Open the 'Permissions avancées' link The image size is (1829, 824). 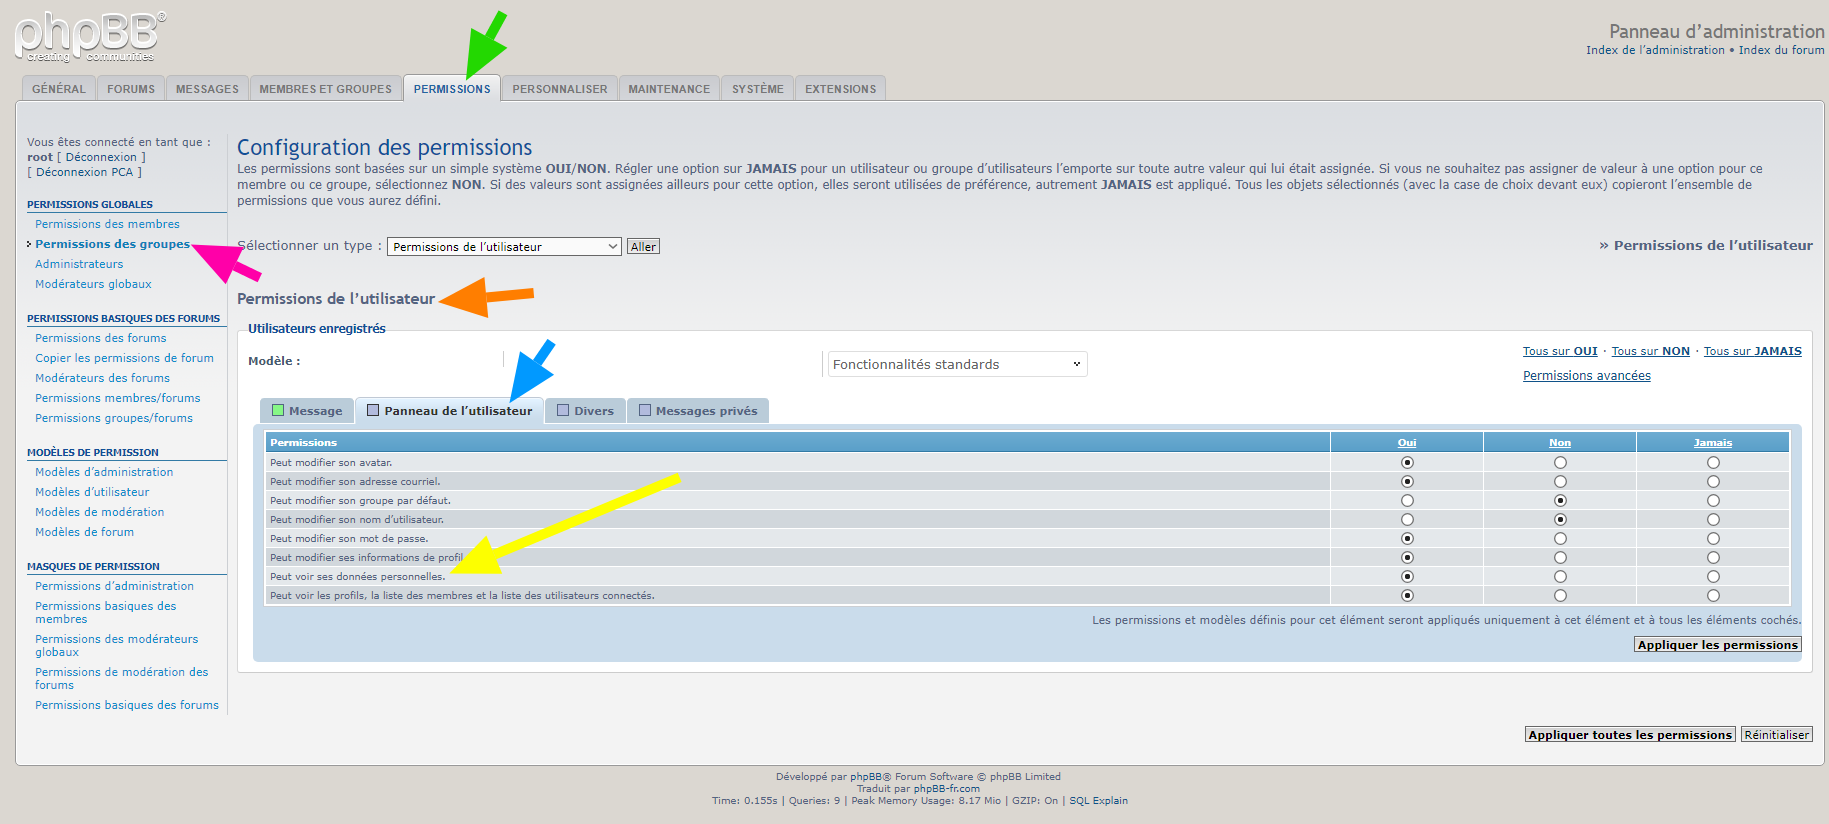tap(1586, 376)
